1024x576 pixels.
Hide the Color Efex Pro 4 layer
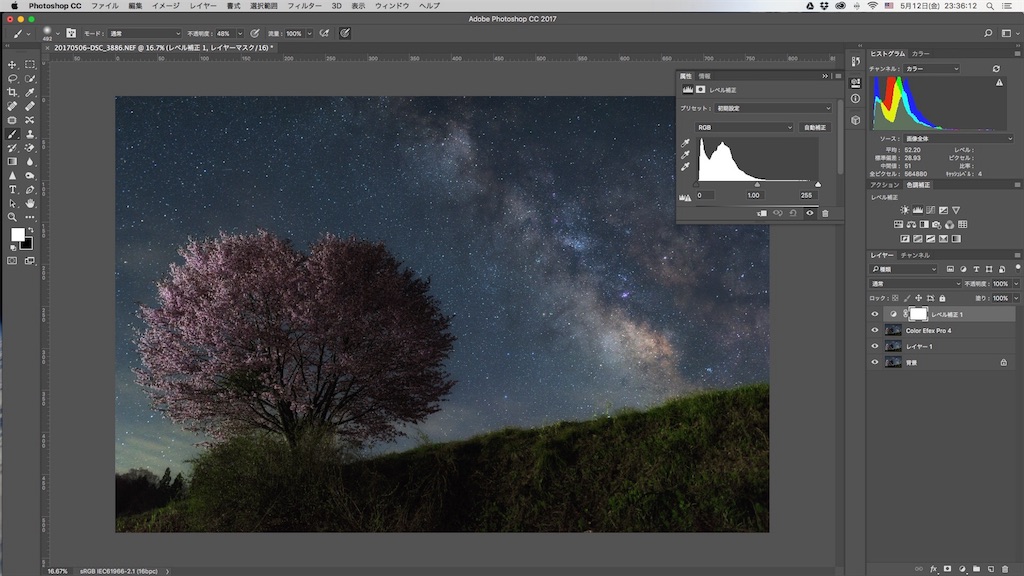tap(875, 330)
